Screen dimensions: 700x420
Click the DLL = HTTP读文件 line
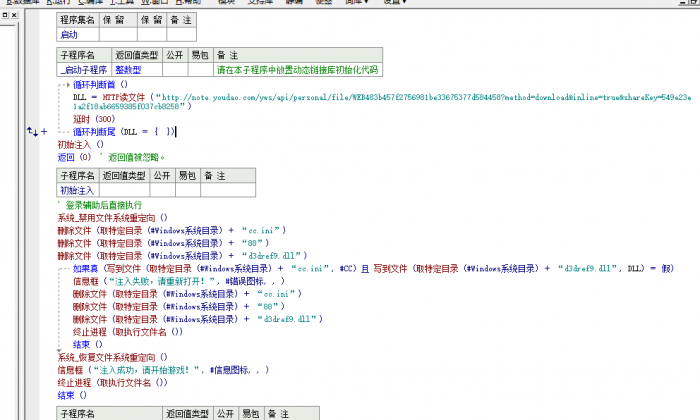coord(382,101)
